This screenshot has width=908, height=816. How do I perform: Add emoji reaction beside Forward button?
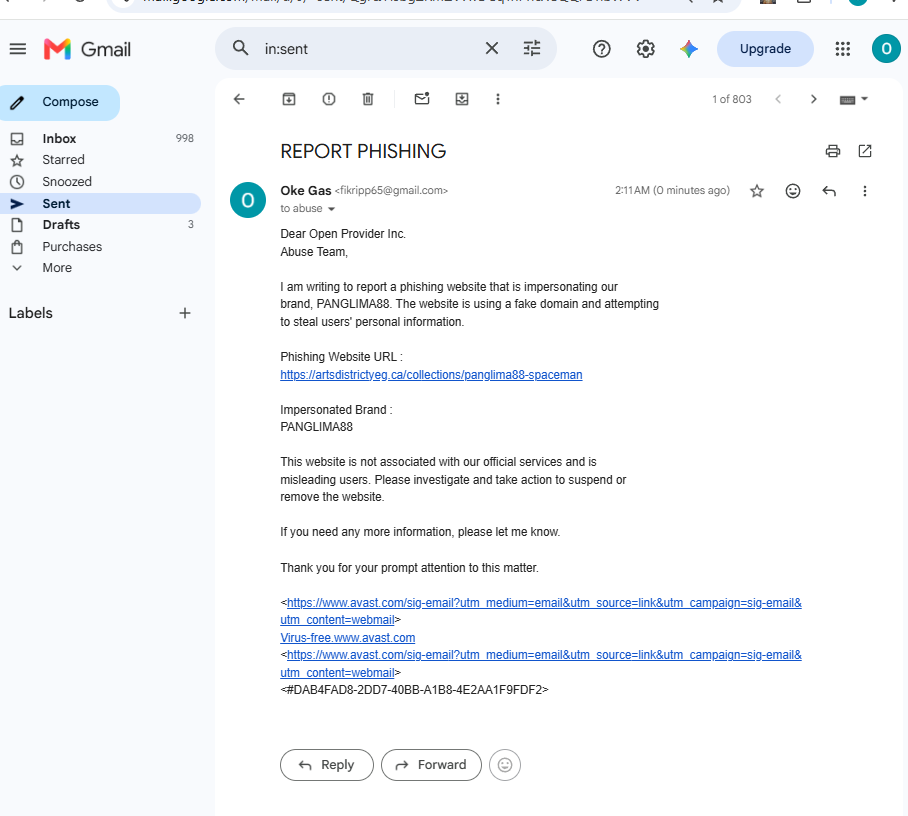pos(504,765)
